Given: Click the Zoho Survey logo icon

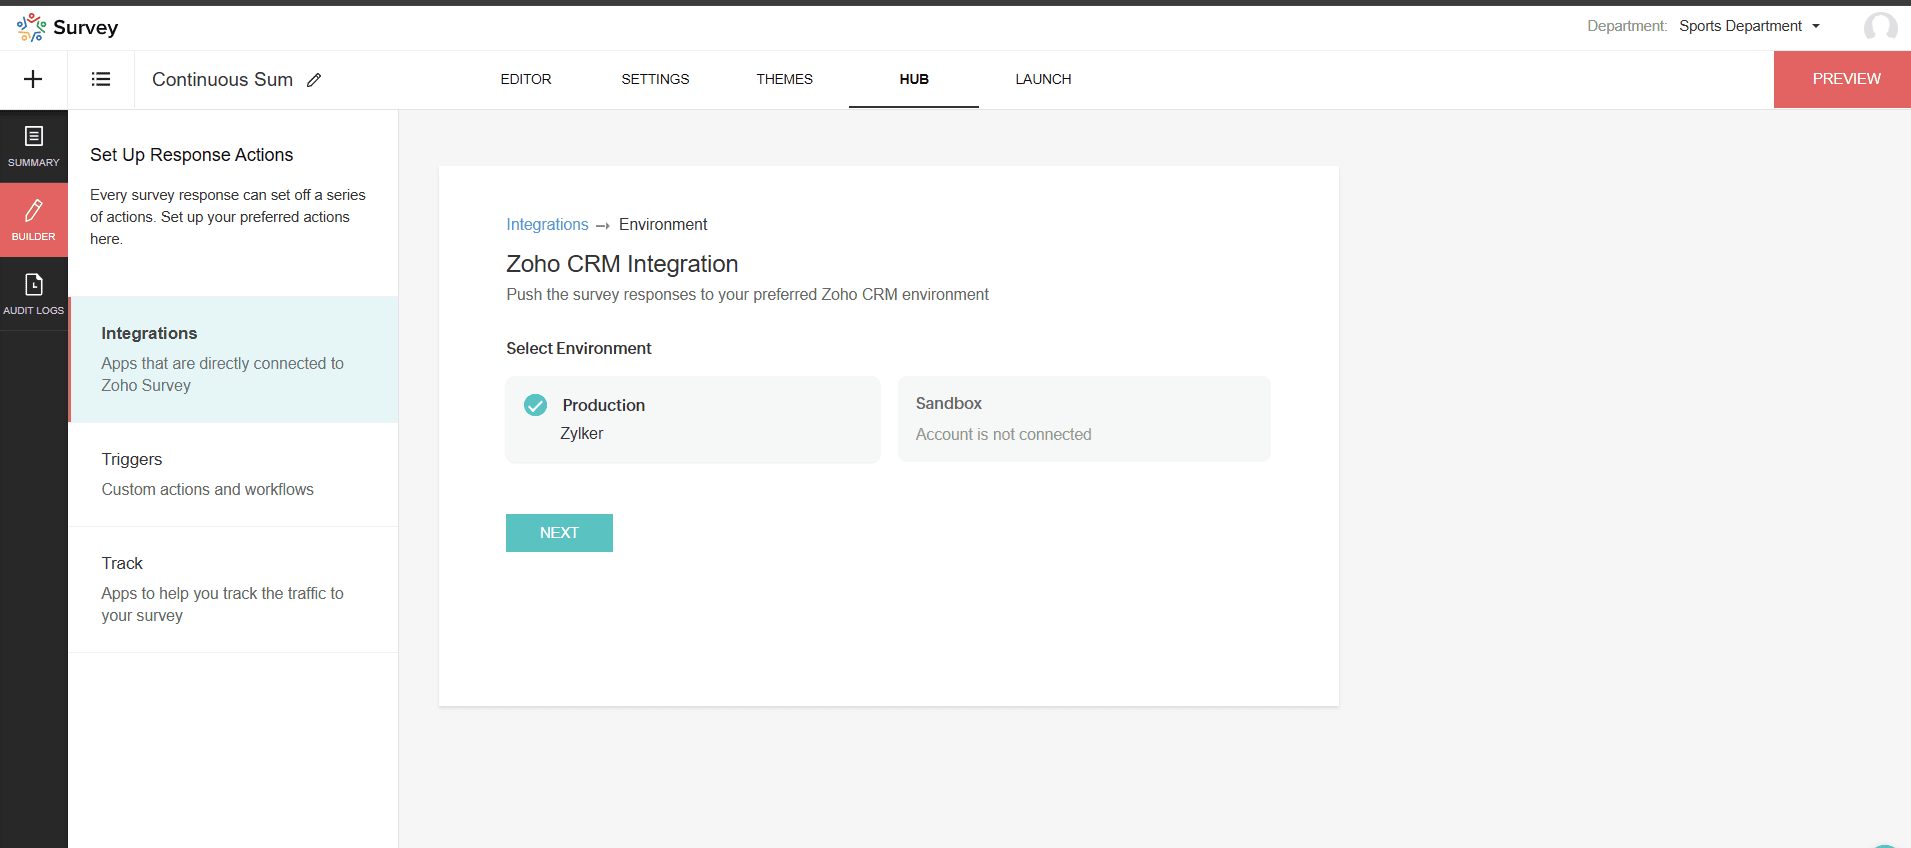Looking at the screenshot, I should 32,27.
